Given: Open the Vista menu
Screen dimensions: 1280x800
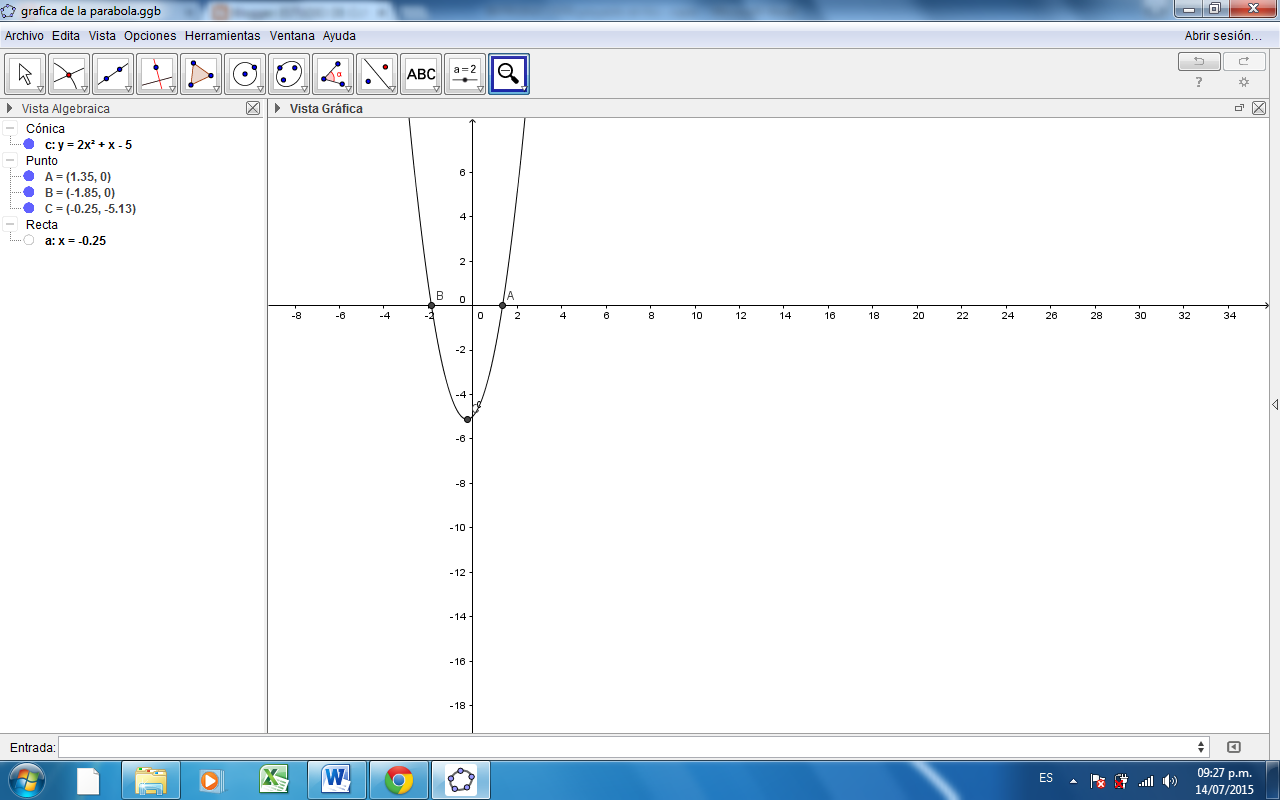Looking at the screenshot, I should 102,35.
